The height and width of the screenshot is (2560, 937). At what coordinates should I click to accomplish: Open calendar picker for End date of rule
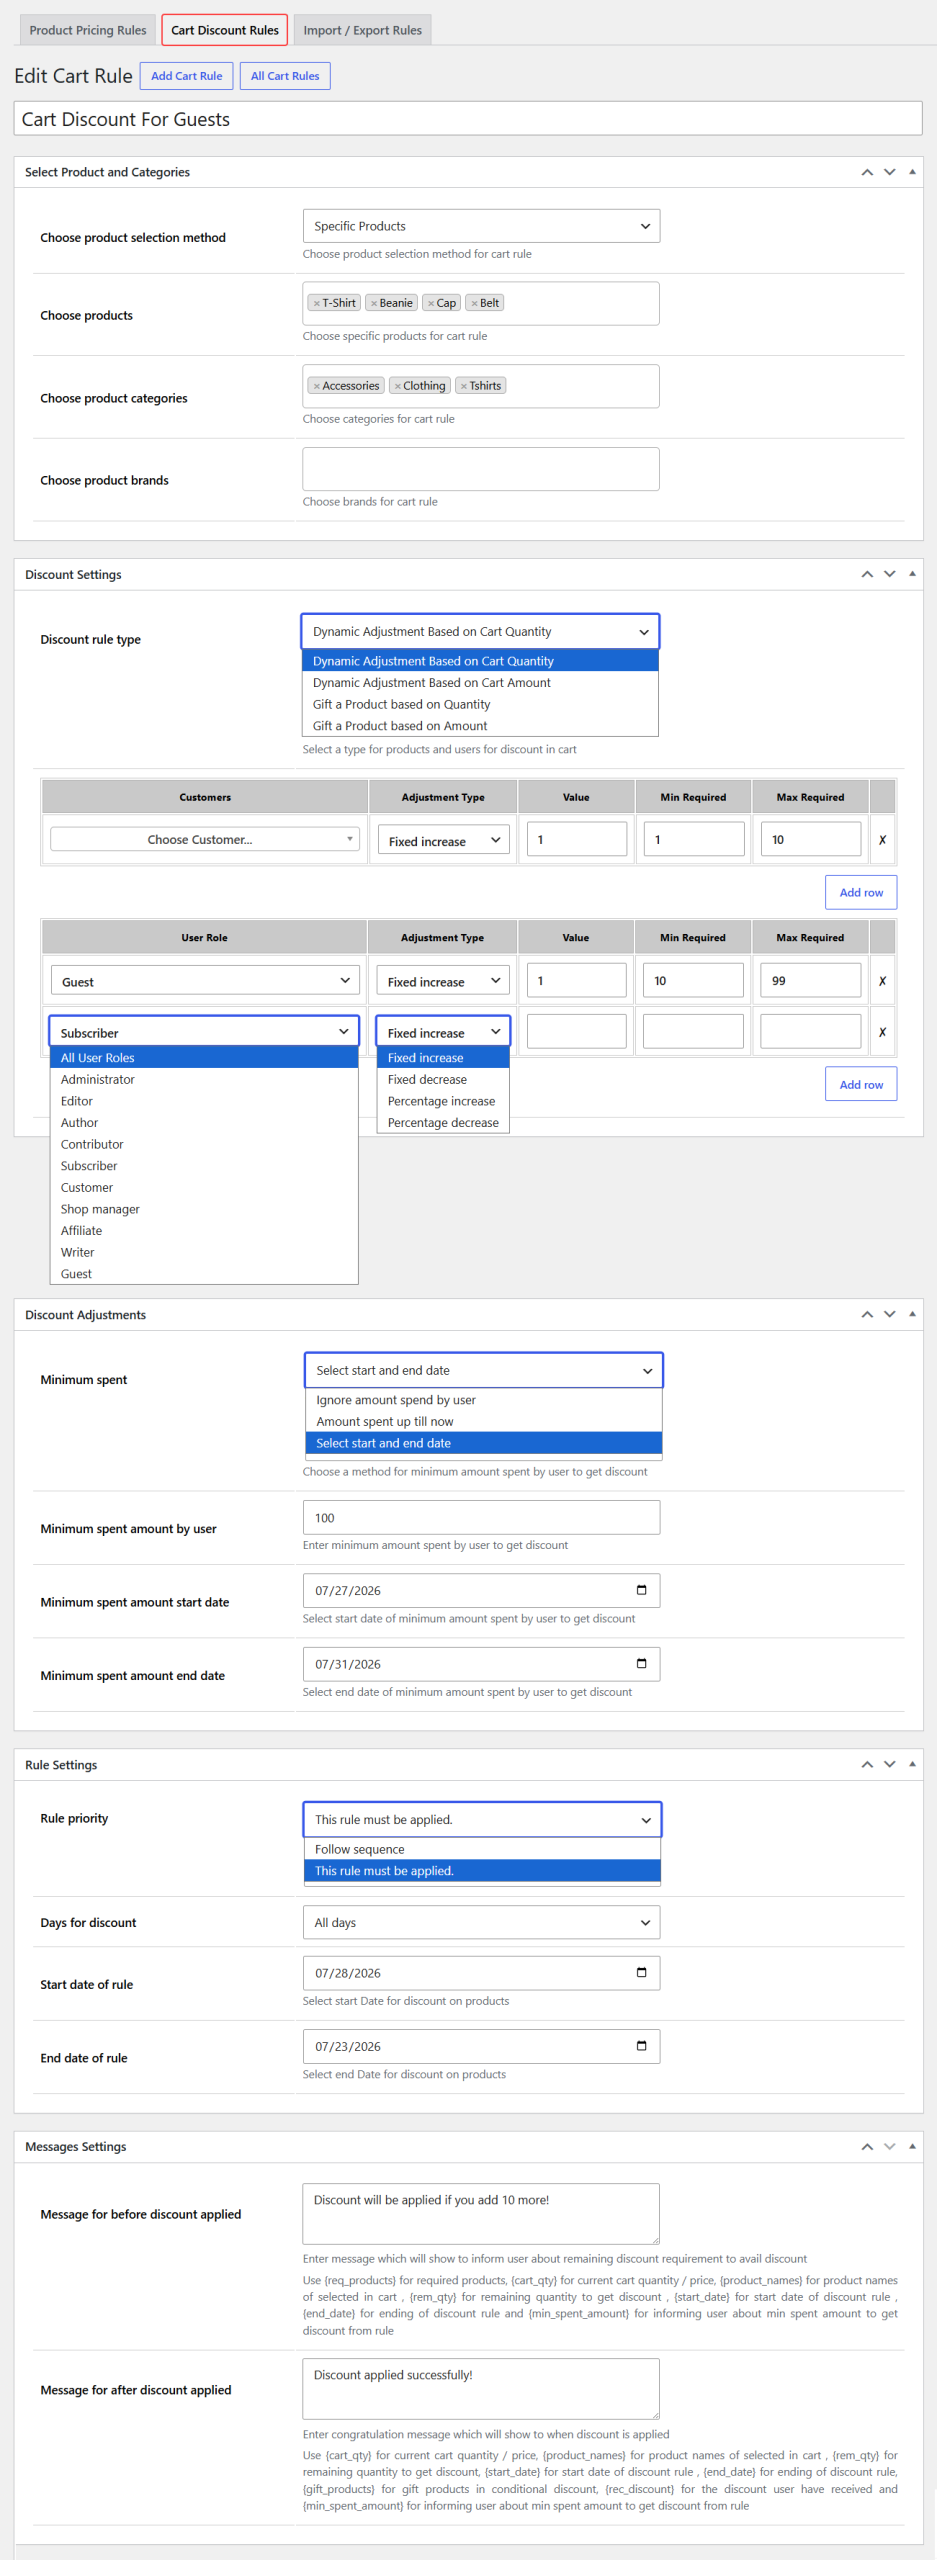click(x=642, y=2045)
